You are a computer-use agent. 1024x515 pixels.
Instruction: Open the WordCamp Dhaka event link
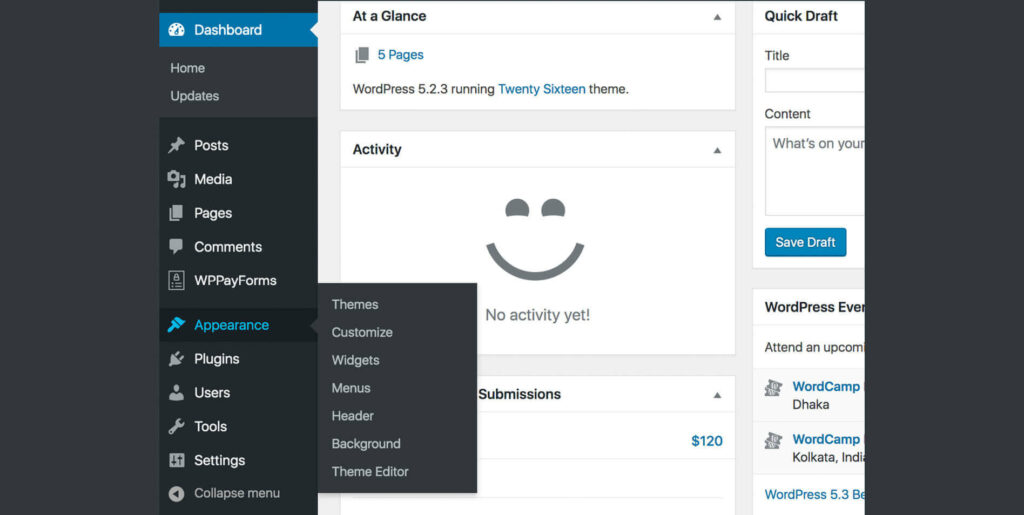(826, 386)
